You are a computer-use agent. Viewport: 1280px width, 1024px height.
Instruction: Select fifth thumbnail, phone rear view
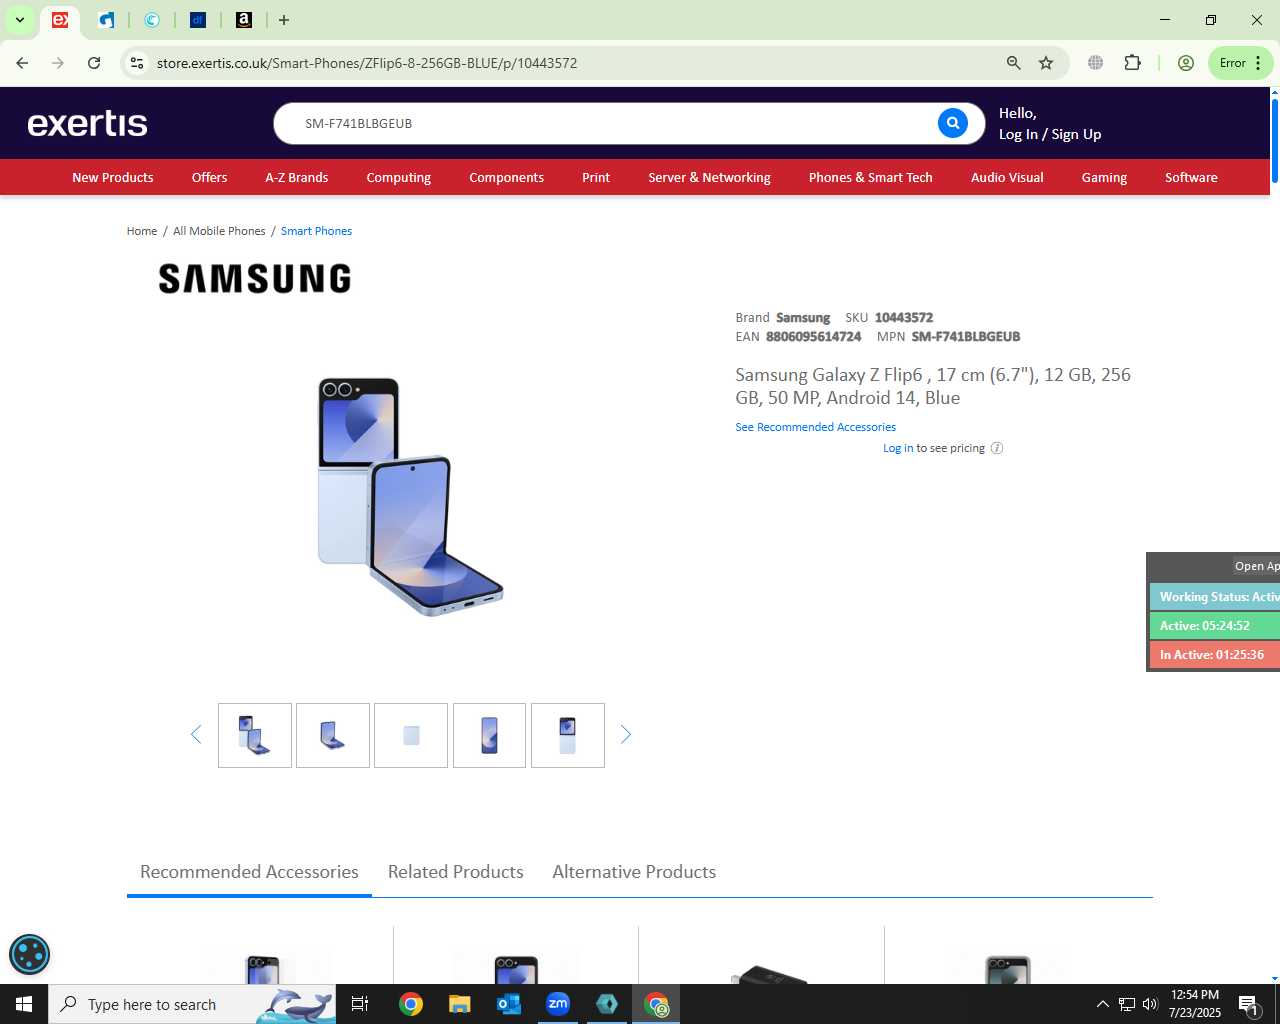coord(568,735)
